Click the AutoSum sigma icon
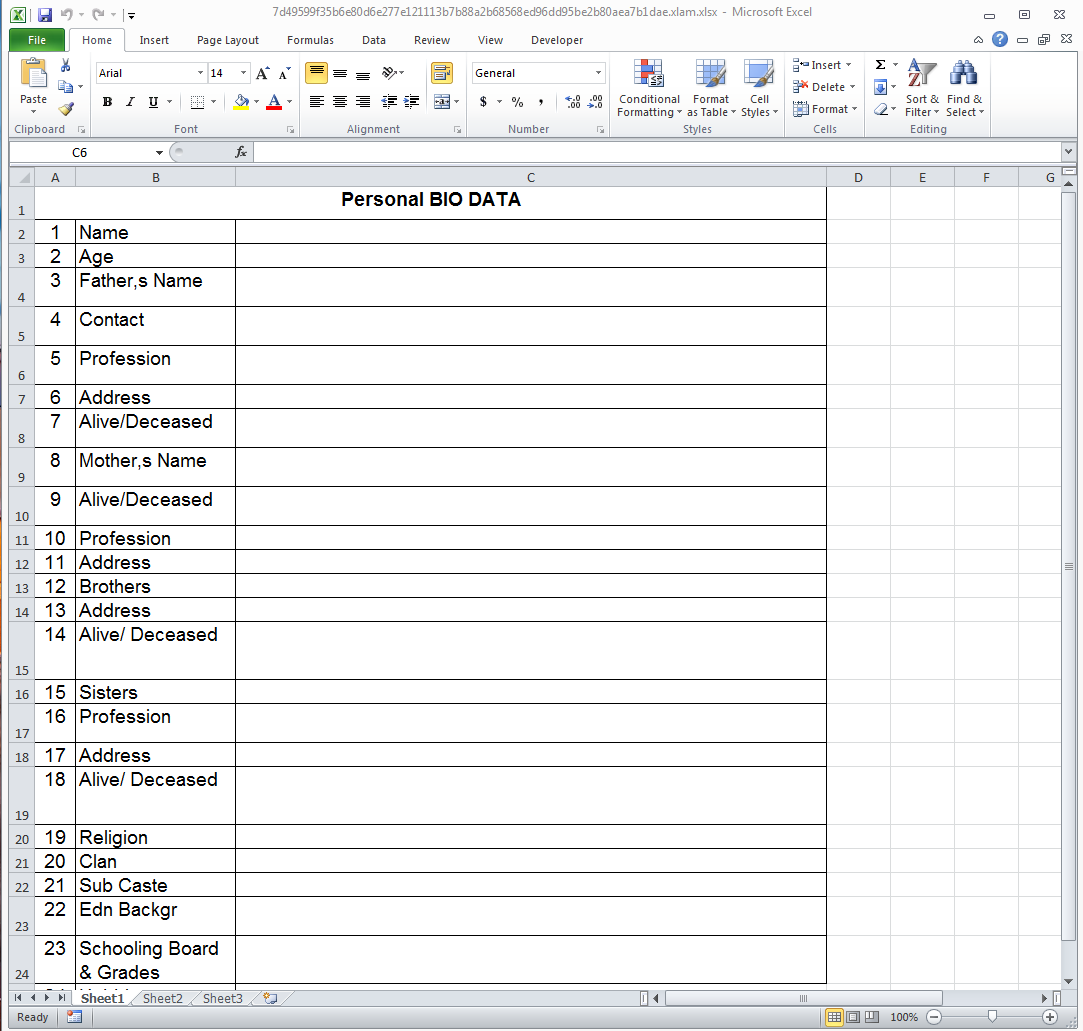Screen dimensions: 1083x1031 [x=881, y=65]
